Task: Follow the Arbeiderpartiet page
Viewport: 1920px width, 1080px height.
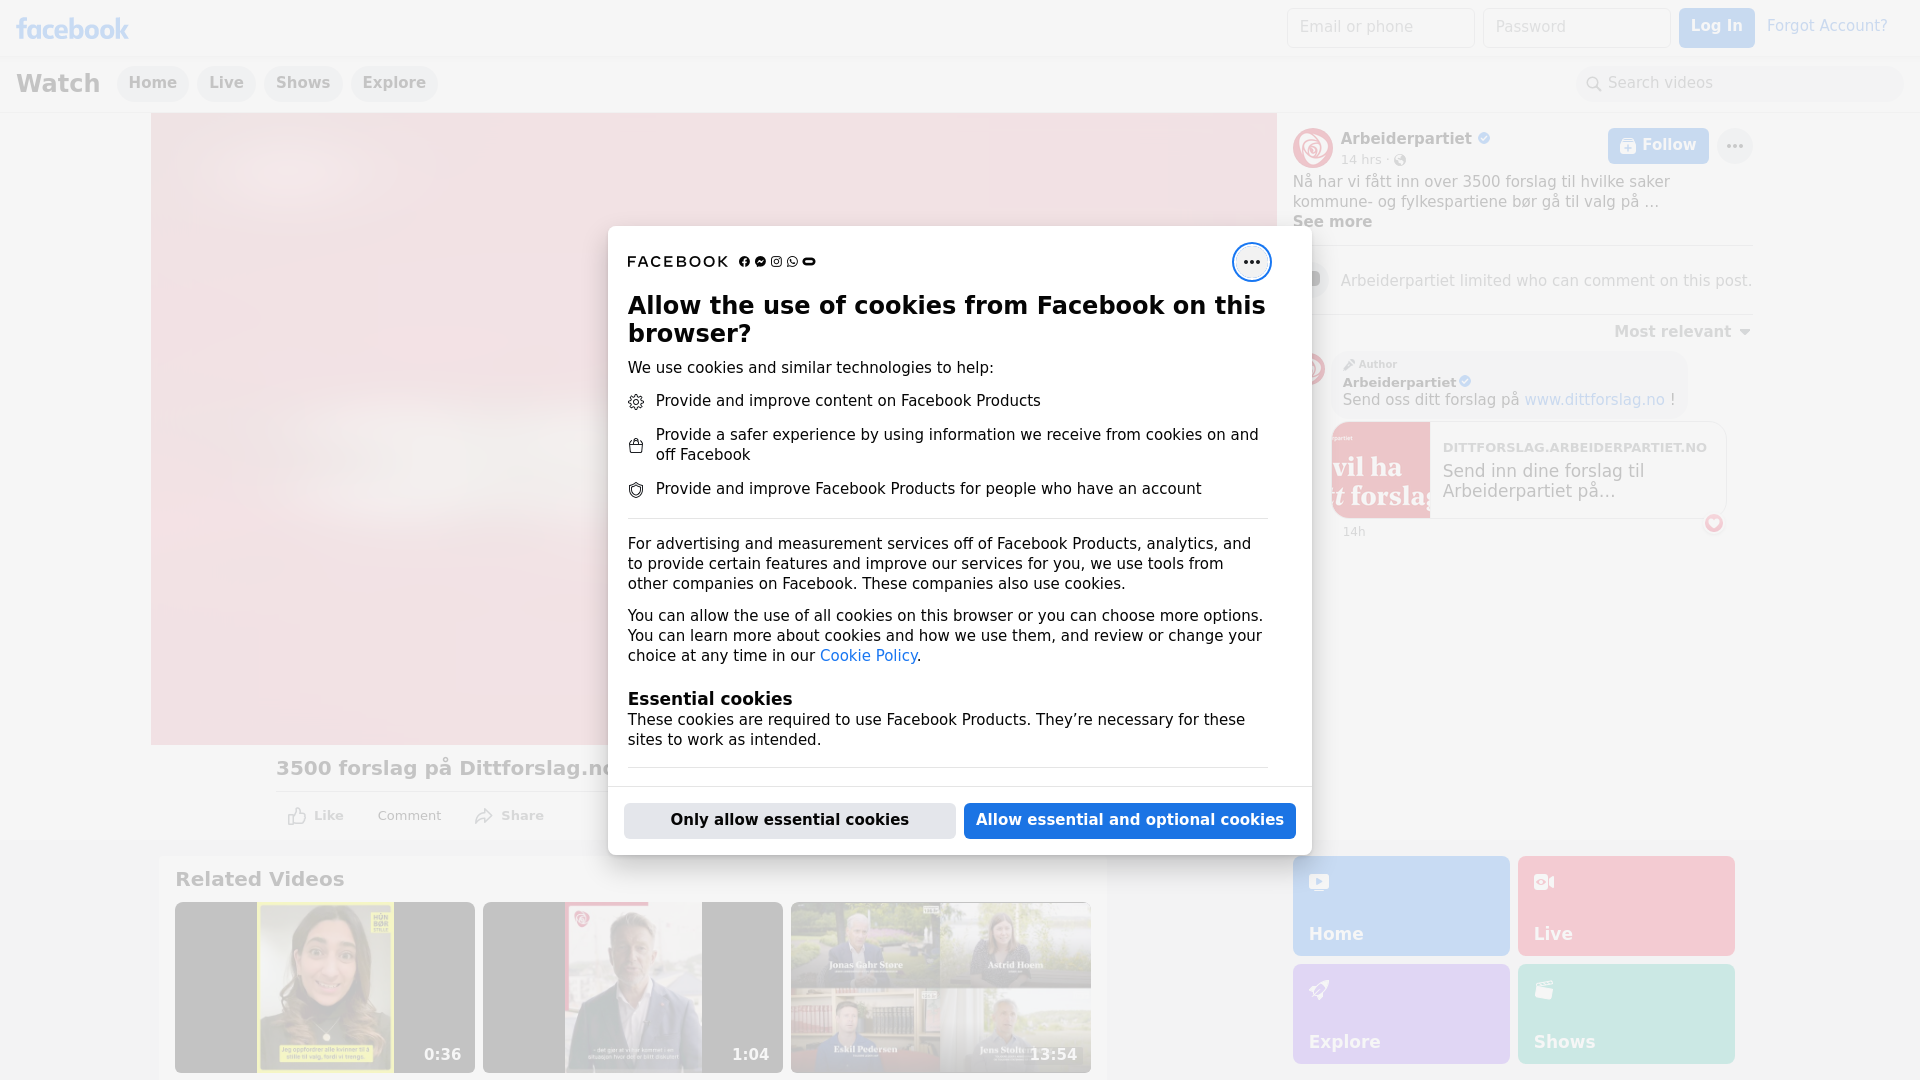Action: pos(1657,146)
